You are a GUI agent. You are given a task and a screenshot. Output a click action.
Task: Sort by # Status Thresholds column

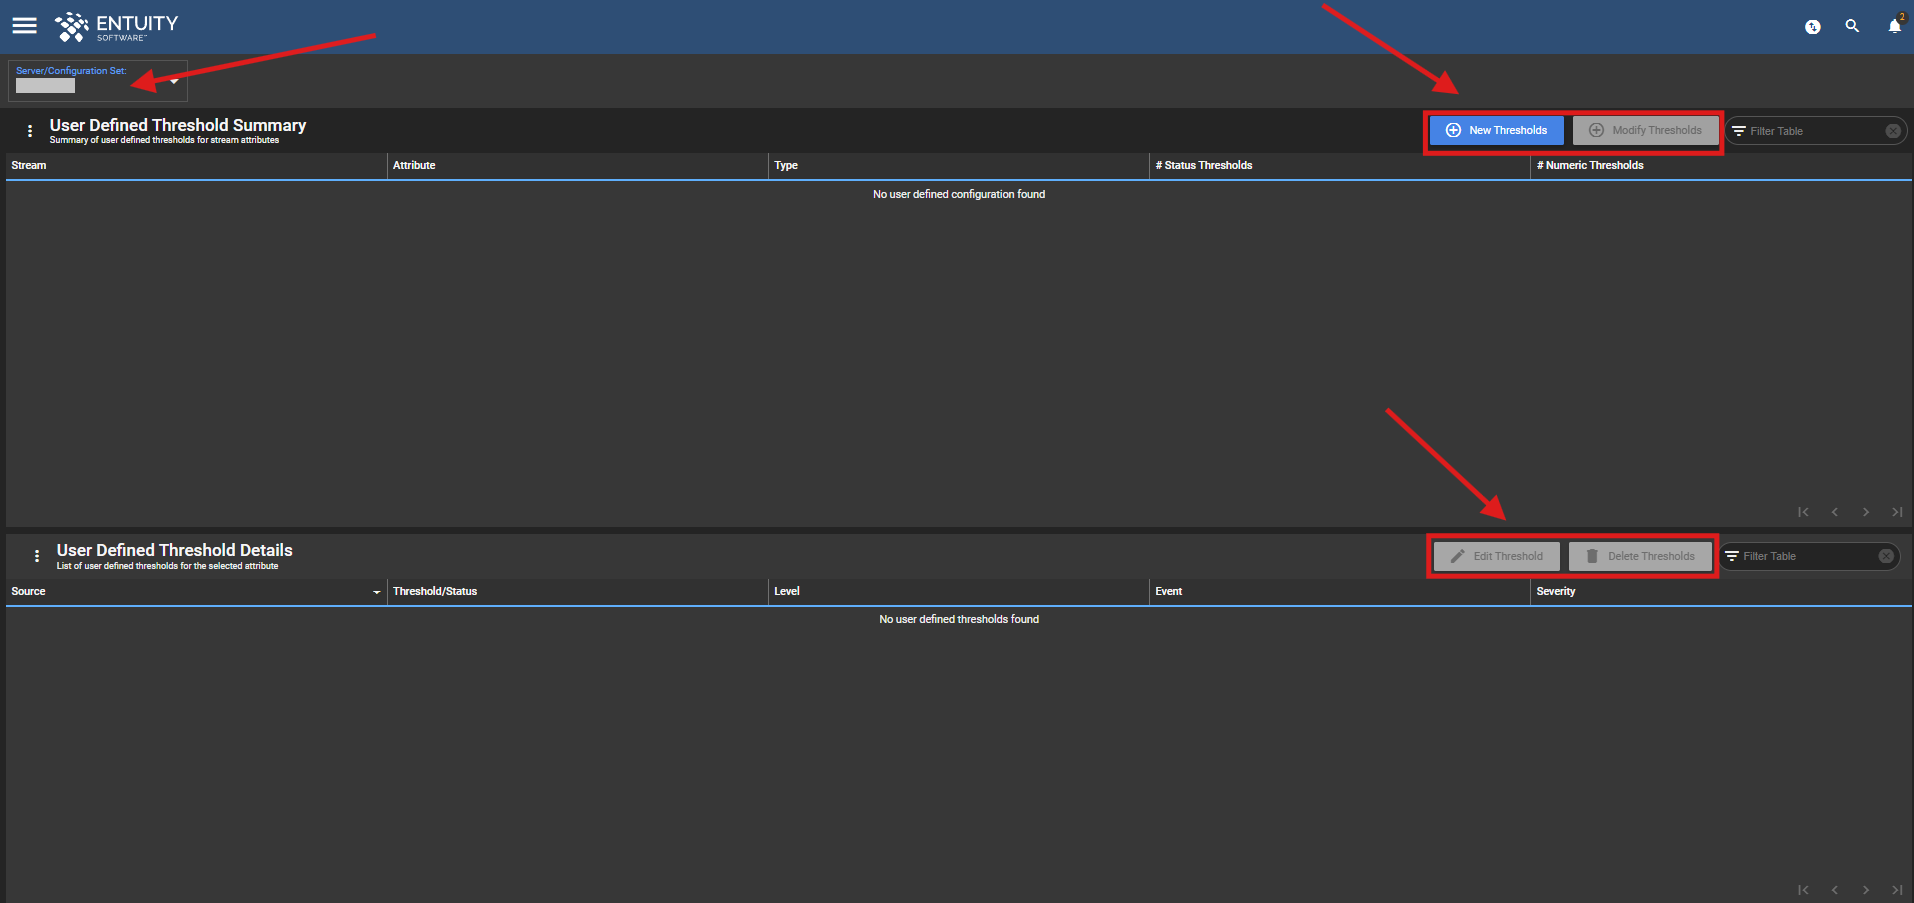[1340, 166]
